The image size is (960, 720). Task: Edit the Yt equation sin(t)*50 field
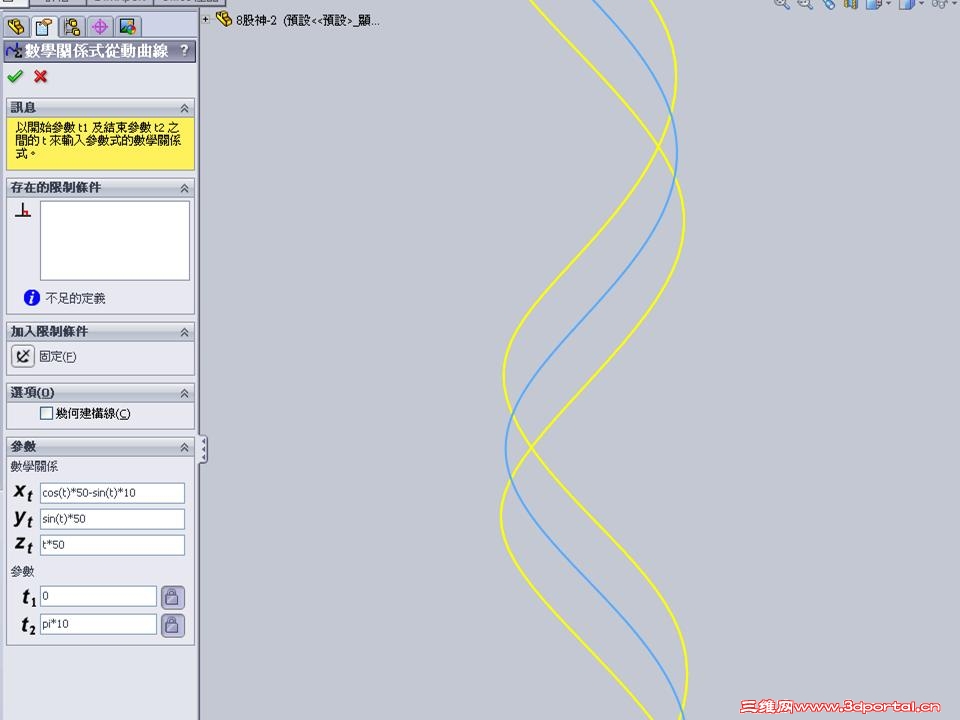click(112, 519)
